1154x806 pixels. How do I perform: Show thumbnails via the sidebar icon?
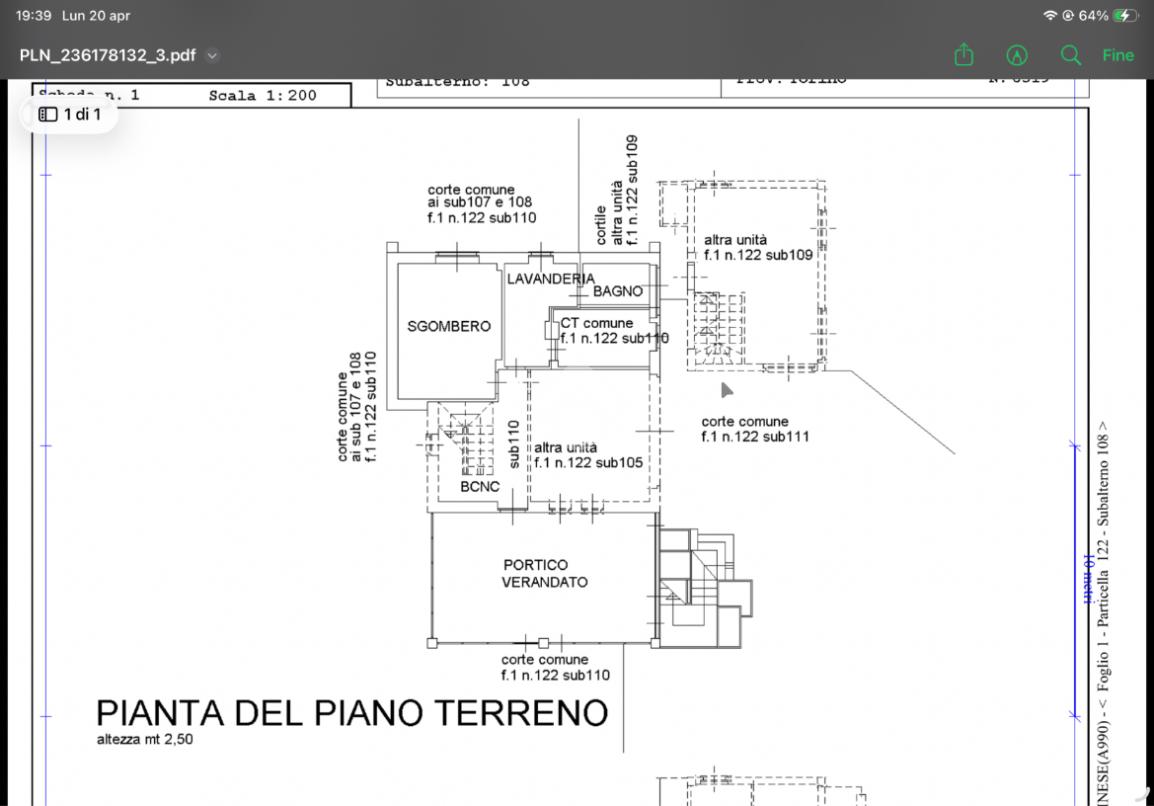(48, 114)
